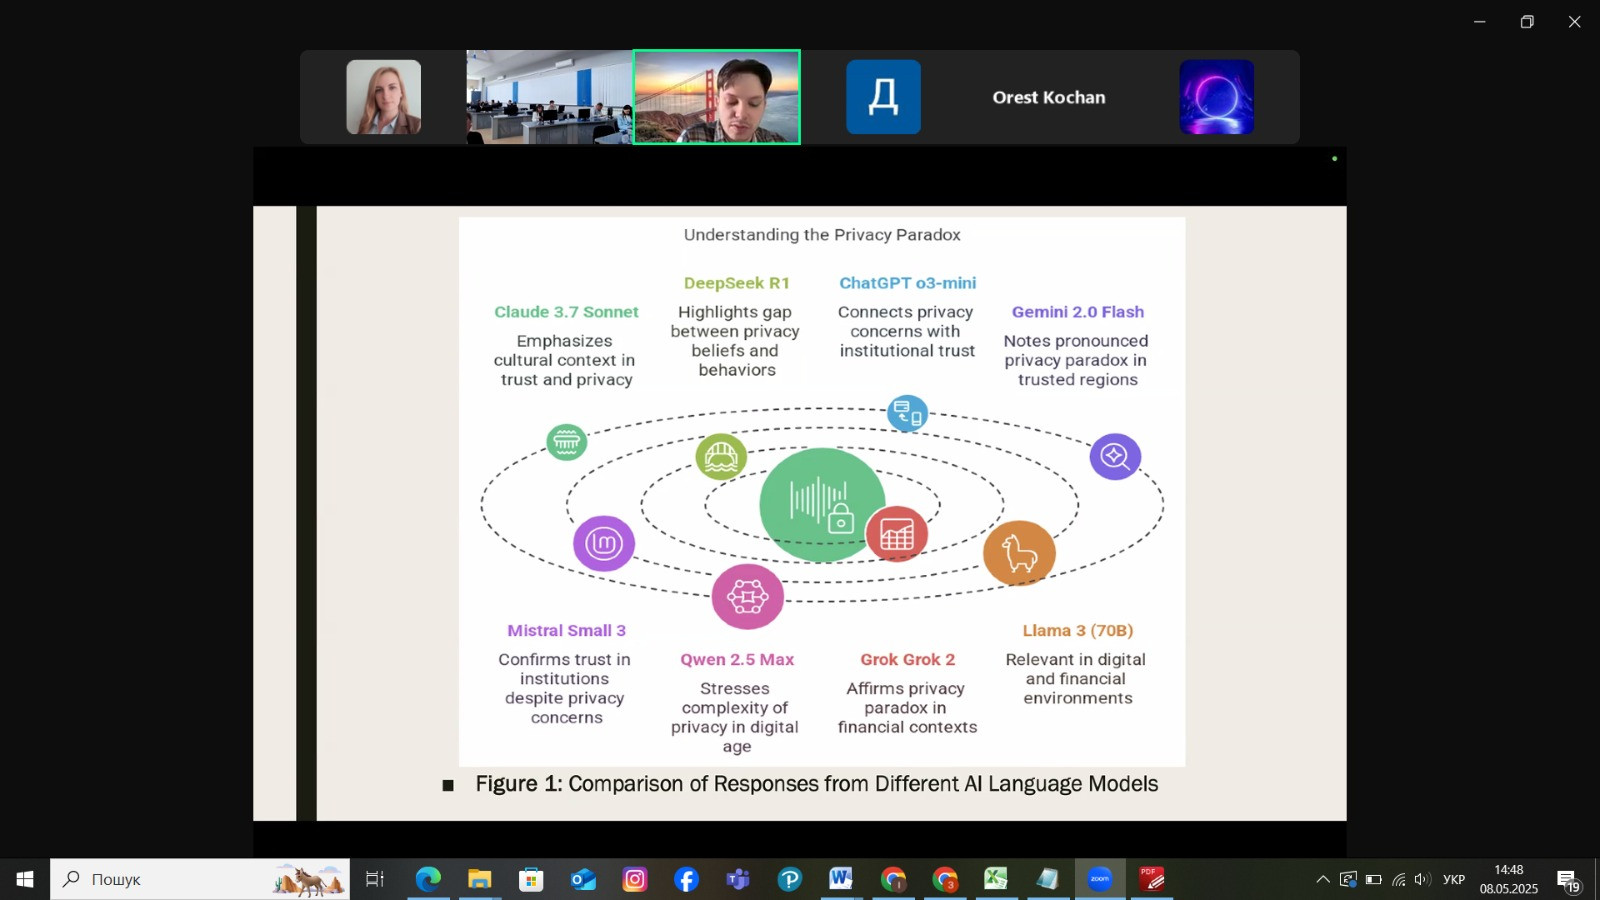Switch to Microsoft Word on the taskbar
1600x900 pixels.
point(841,879)
